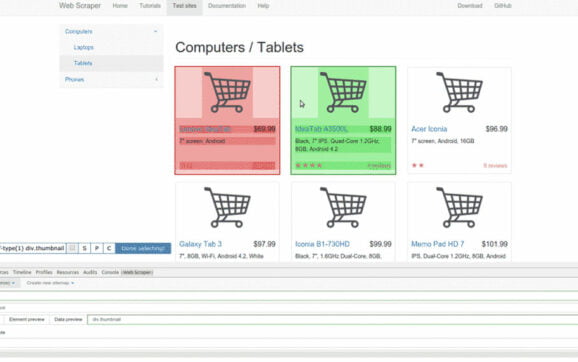This screenshot has width=578, height=362.
Task: Open the Create new sitemap dropdown
Action: (50, 283)
